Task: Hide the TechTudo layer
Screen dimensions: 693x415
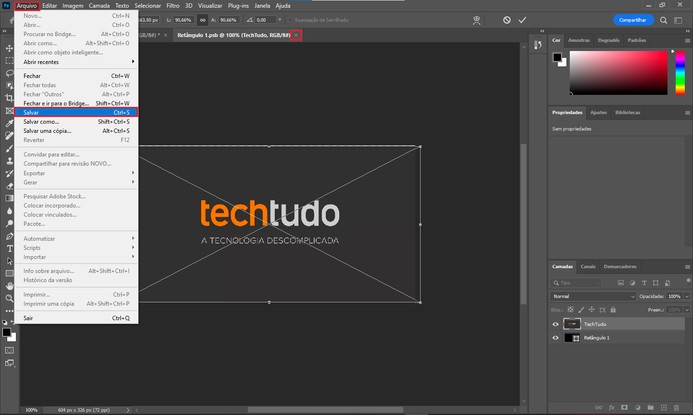Action: pos(556,324)
